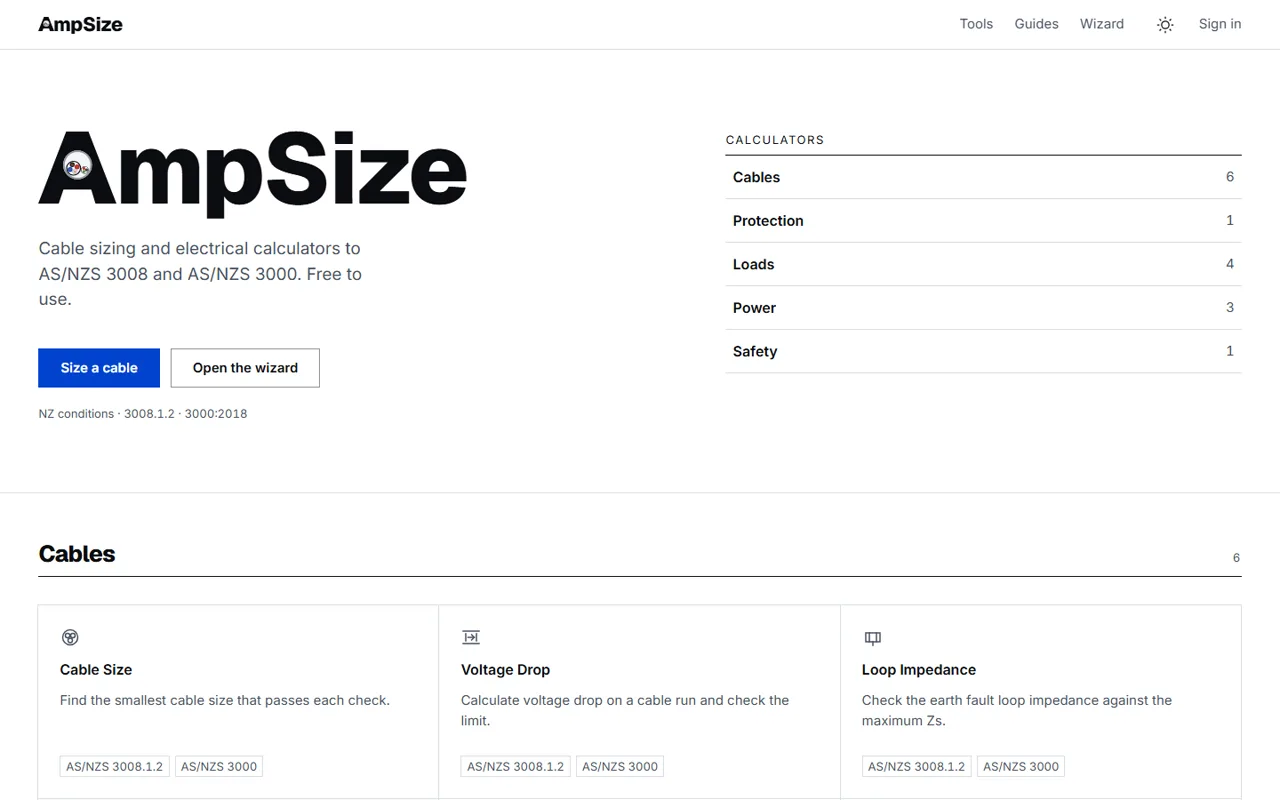Click the Cable Size card icon

pos(70,637)
